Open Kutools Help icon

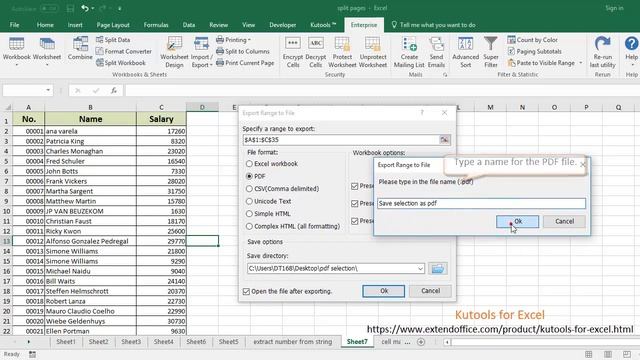(631, 44)
